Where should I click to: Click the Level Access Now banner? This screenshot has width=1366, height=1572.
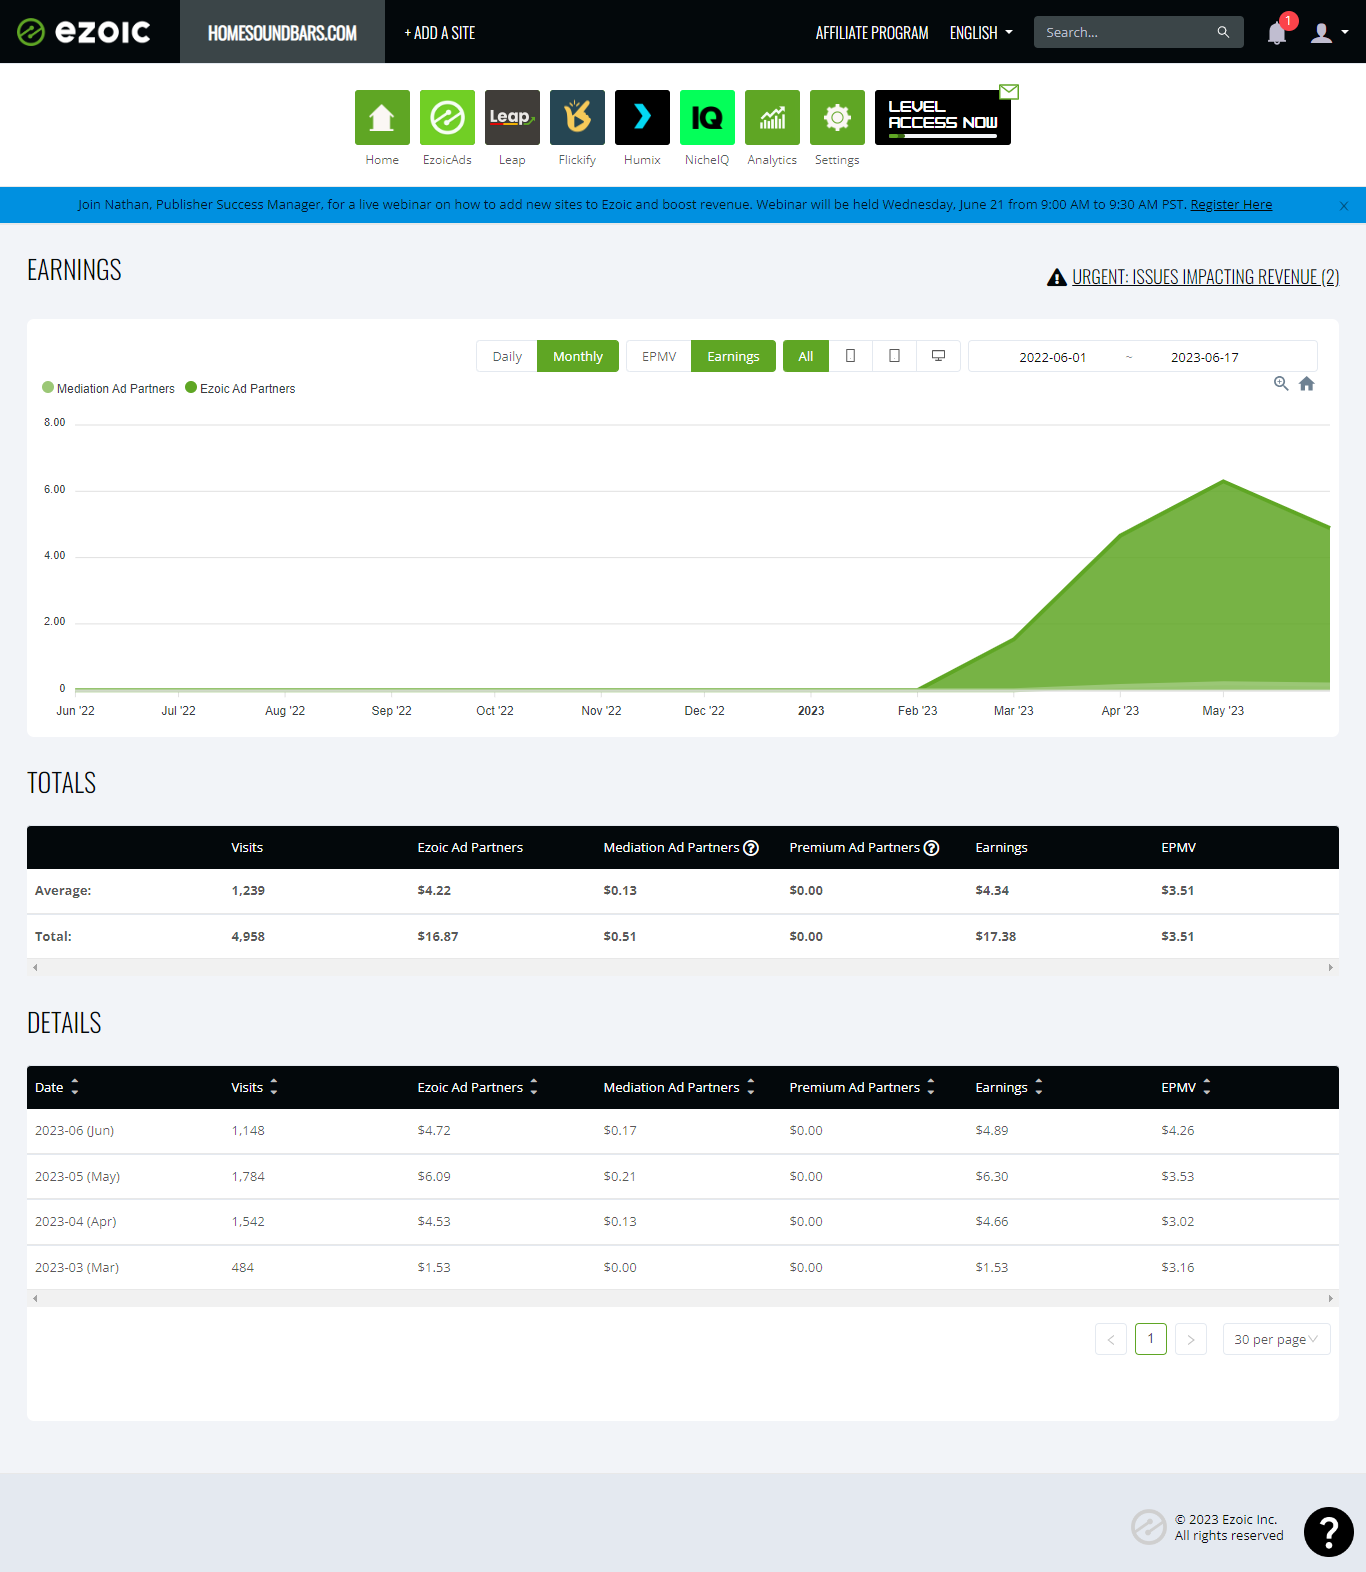point(942,117)
